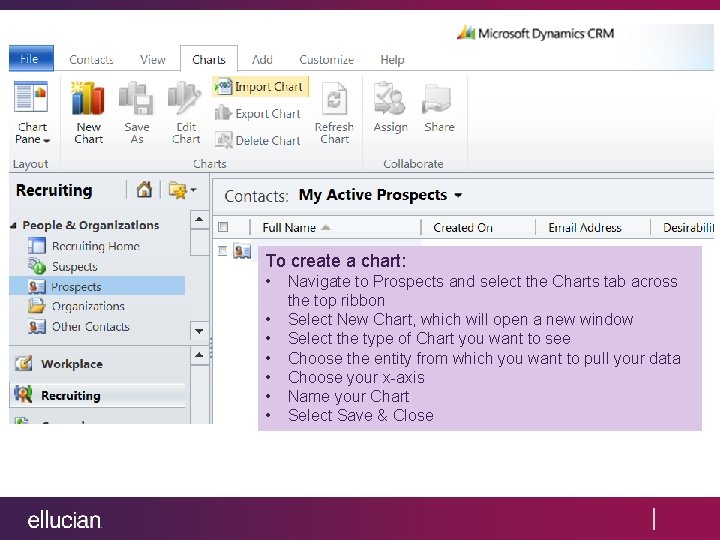720x540 pixels.
Task: Click the up arrow beside the Workplace area
Action: point(199,355)
